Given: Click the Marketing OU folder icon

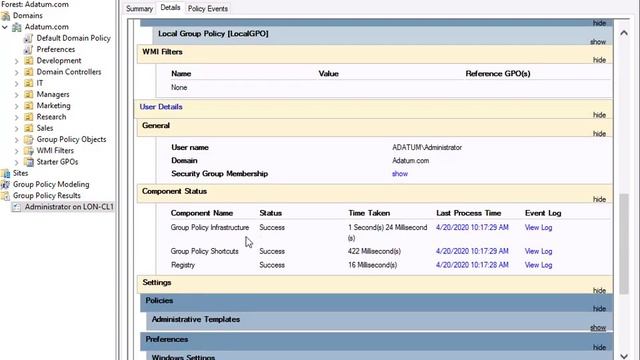Looking at the screenshot, I should pyautogui.click(x=29, y=106).
